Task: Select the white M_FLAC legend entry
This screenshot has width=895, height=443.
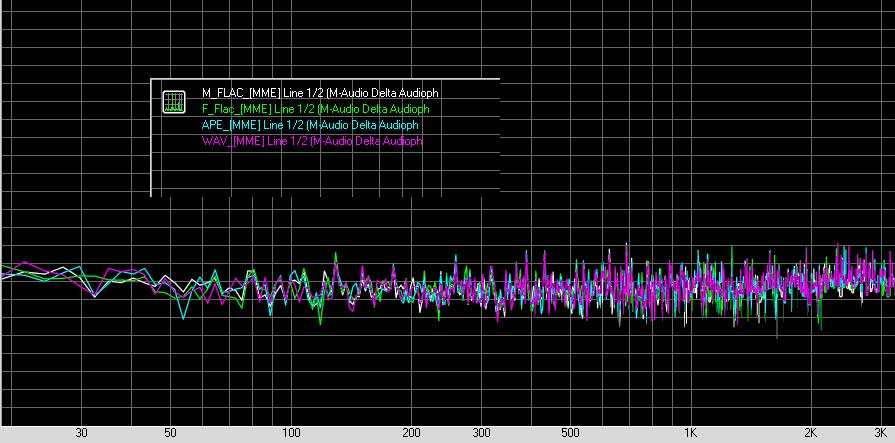Action: (320, 92)
